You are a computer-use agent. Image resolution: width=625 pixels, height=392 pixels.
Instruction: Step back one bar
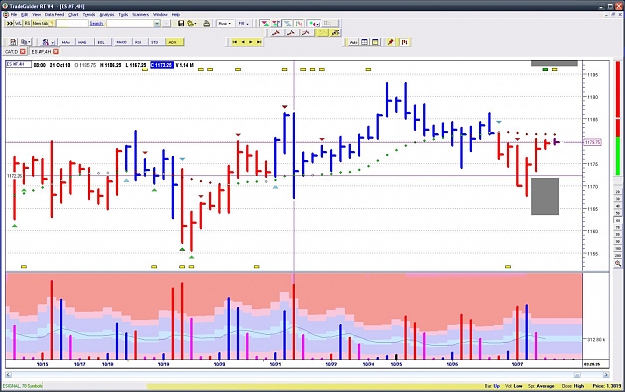pos(243,42)
